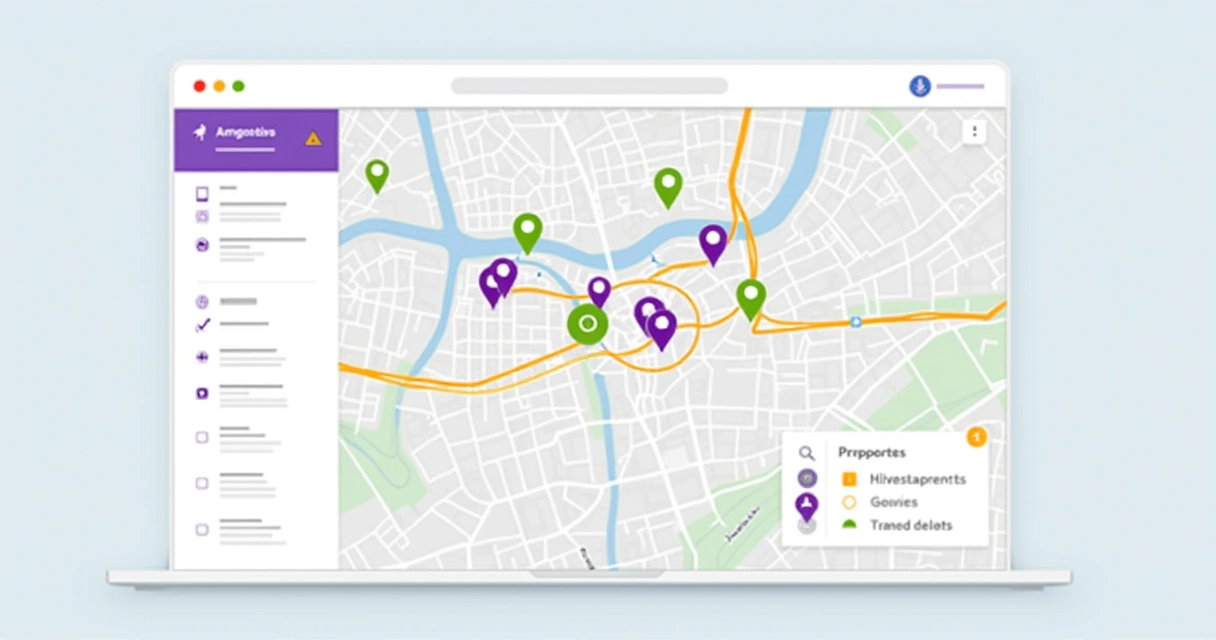Check the first empty checkbox in sidebar
This screenshot has width=1216, height=640.
tap(202, 437)
